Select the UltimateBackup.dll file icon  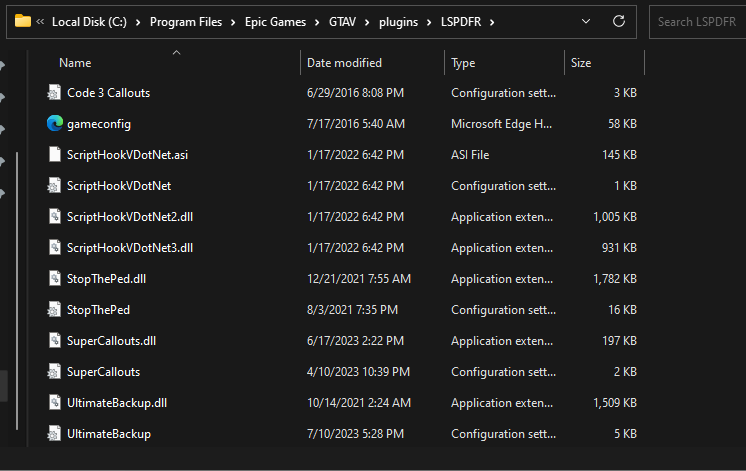(55, 403)
